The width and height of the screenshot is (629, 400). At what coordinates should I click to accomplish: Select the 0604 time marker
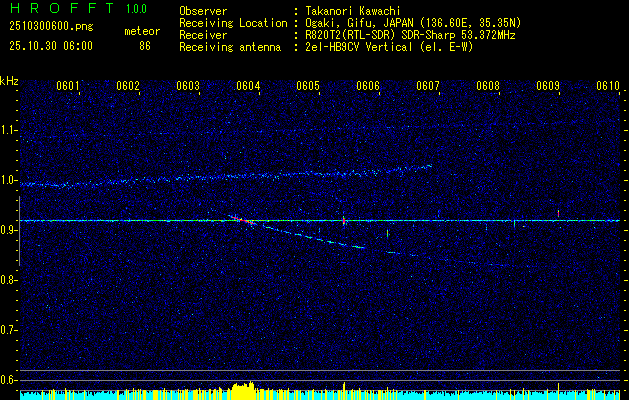coord(248,86)
